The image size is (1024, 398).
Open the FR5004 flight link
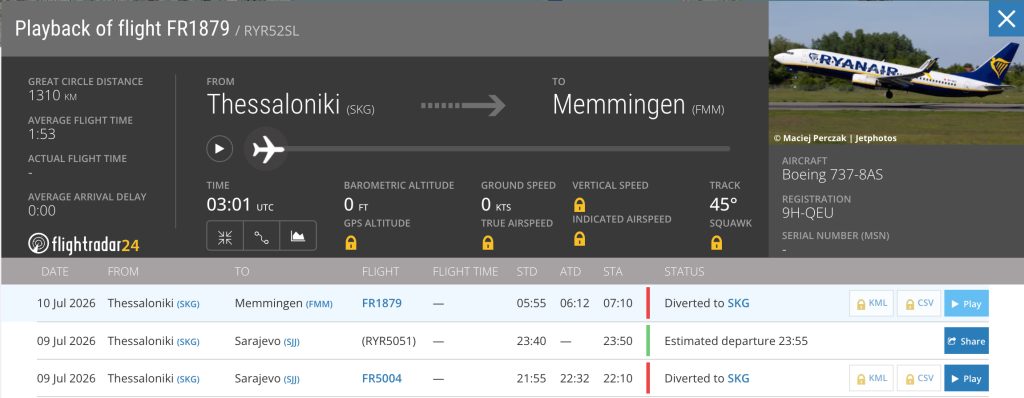[381, 378]
